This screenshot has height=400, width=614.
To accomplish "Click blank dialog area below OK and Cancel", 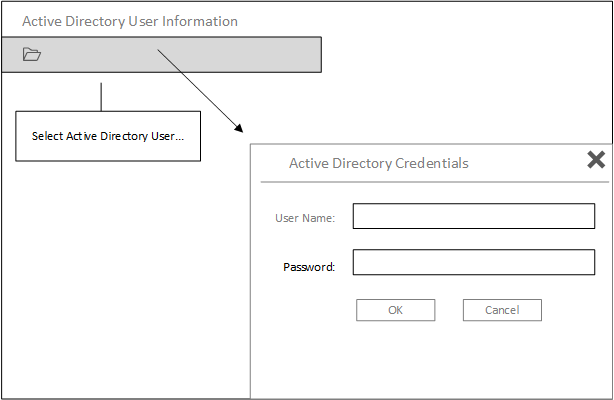I will pos(430,360).
